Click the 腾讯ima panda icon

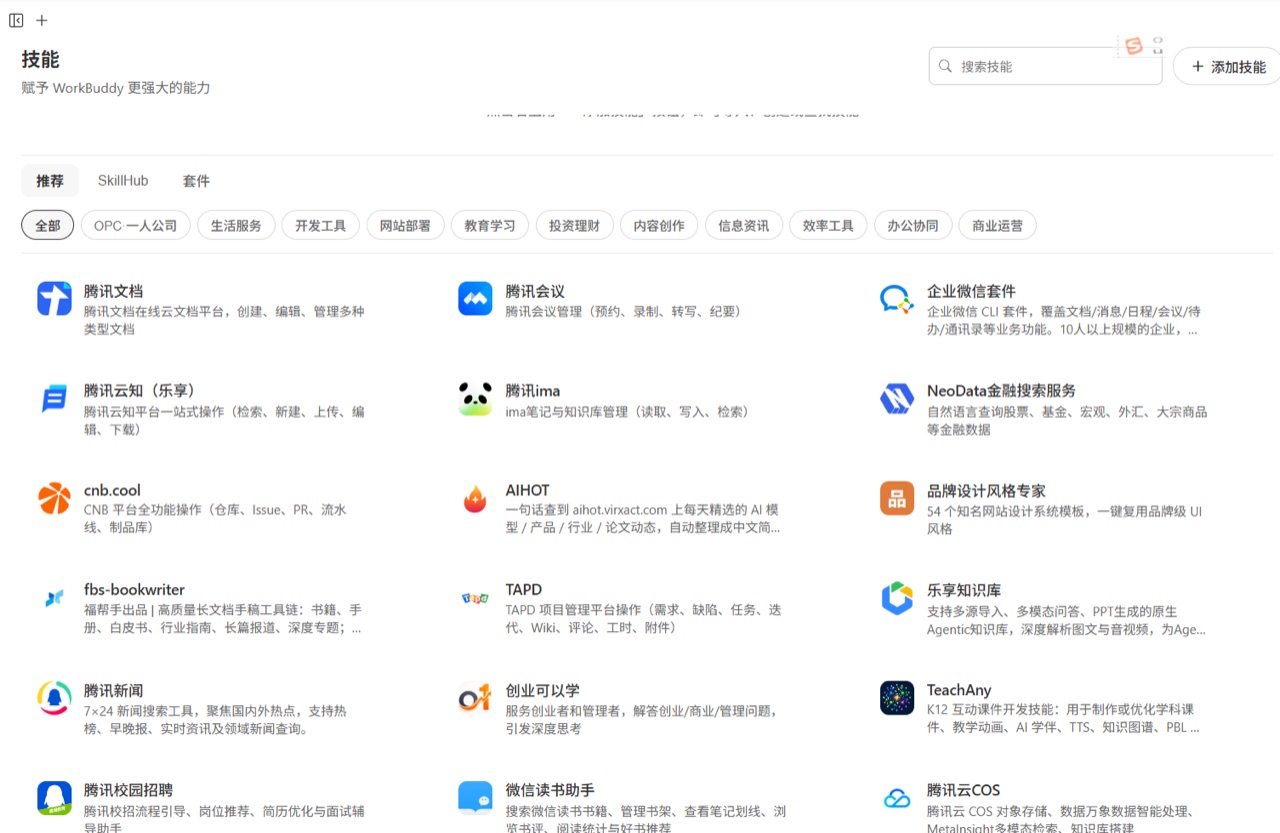pos(475,398)
